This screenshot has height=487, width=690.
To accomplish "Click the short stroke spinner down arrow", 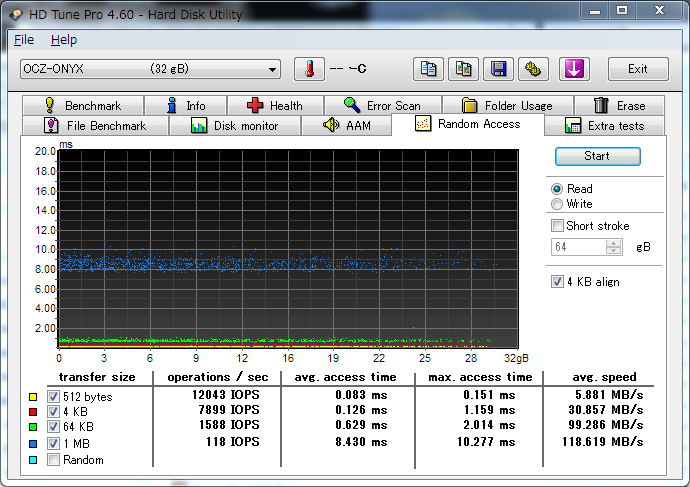I will click(x=613, y=251).
